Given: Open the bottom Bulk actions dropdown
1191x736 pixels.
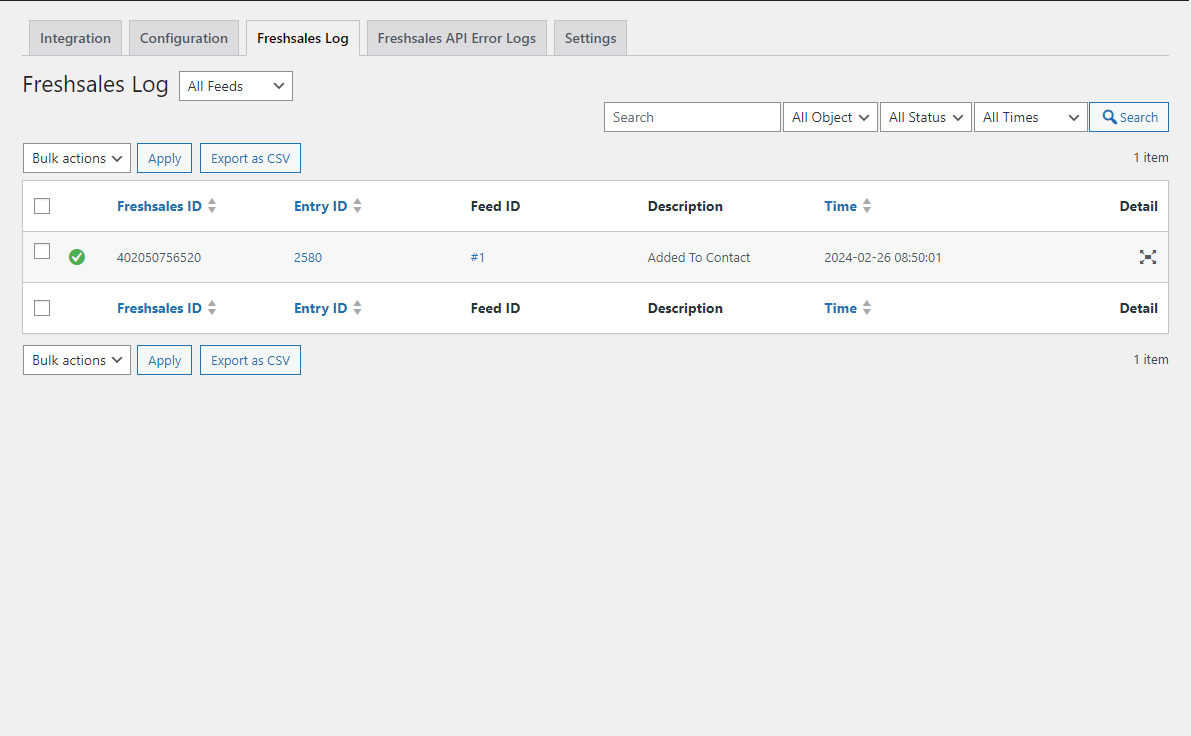Looking at the screenshot, I should click(x=77, y=360).
